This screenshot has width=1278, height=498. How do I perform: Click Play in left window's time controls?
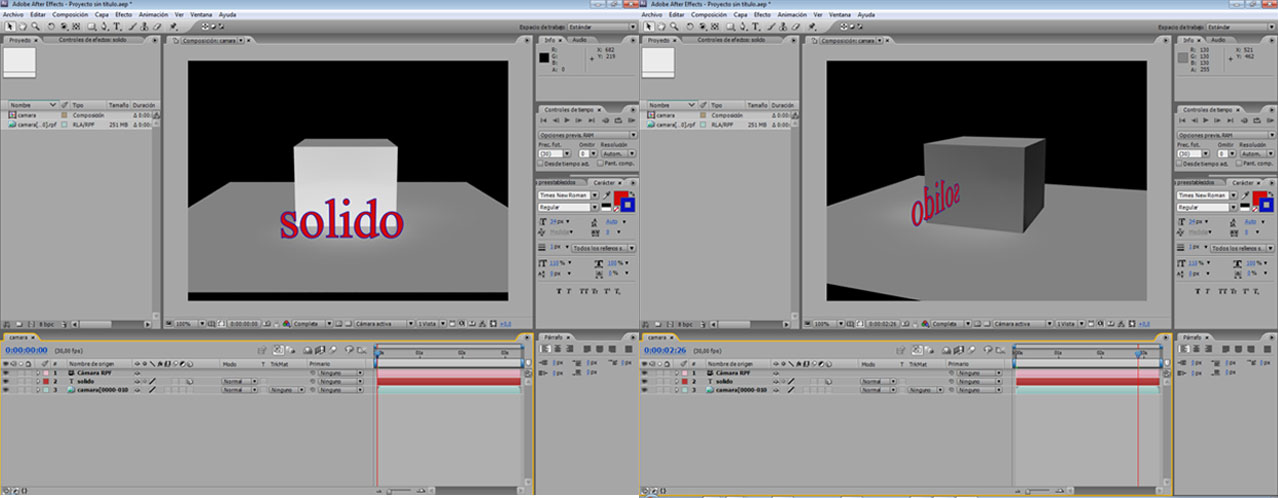point(567,119)
